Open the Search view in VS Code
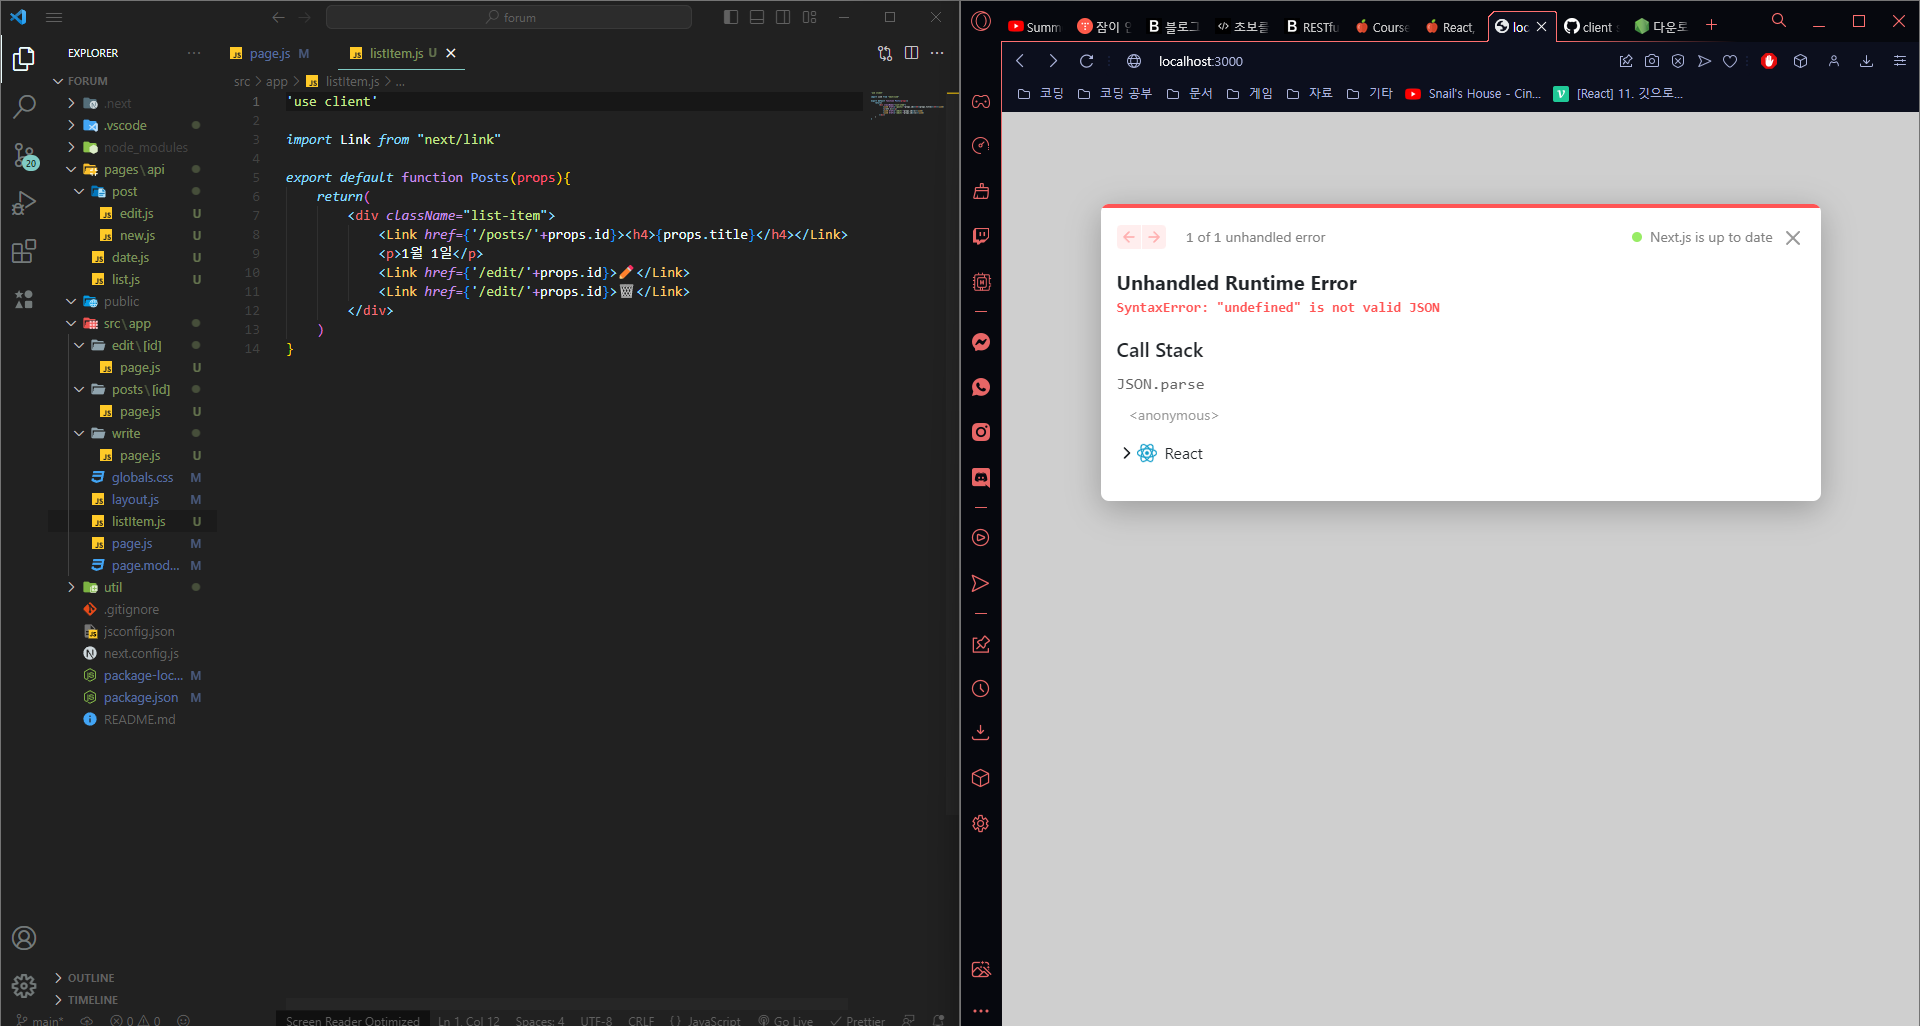 point(24,106)
